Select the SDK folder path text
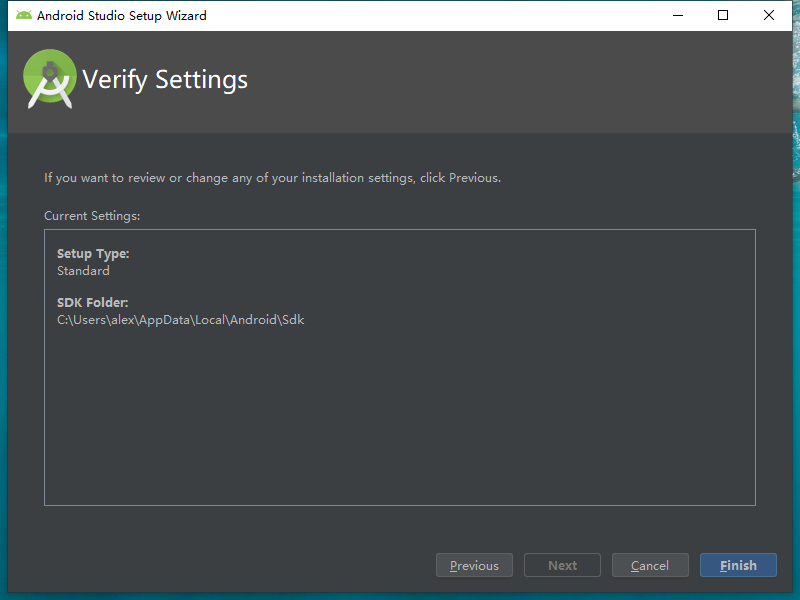Image resolution: width=800 pixels, height=600 pixels. pyautogui.click(x=181, y=320)
